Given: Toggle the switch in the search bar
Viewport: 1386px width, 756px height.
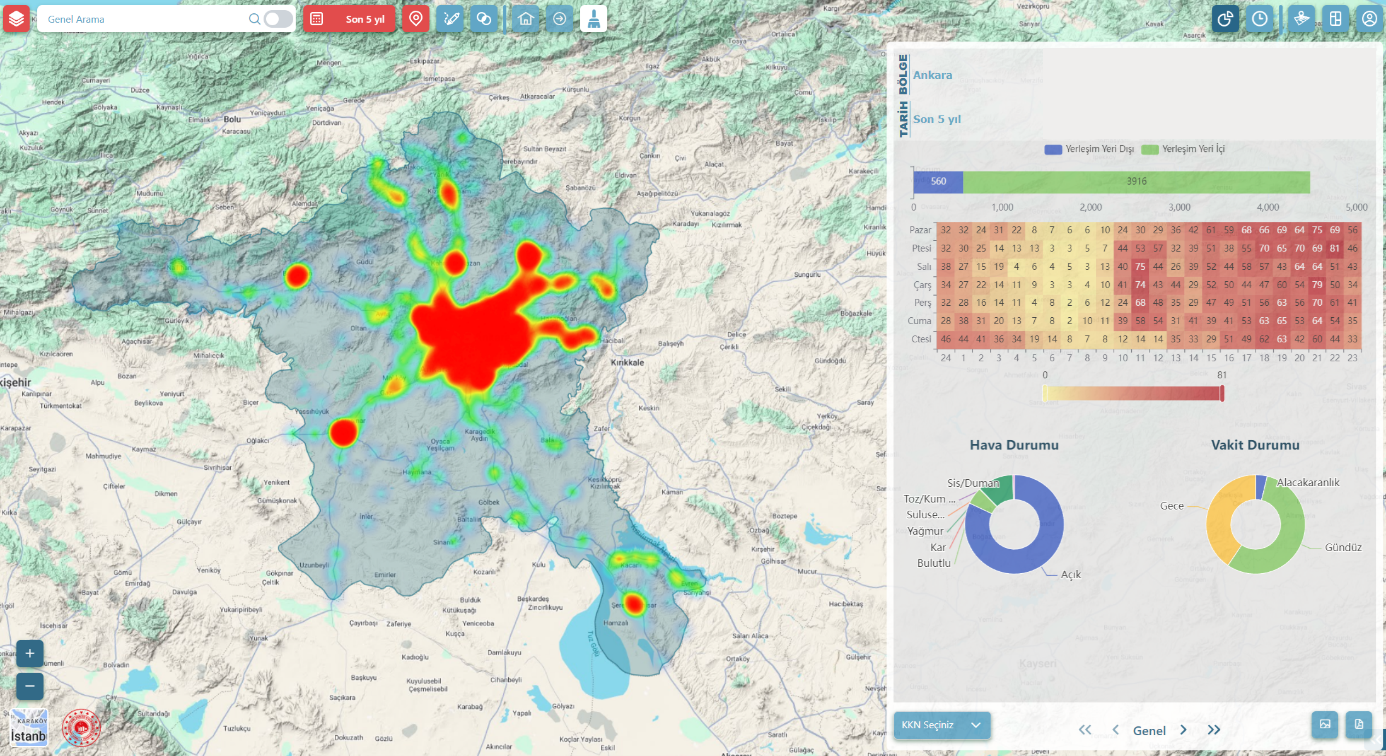Looking at the screenshot, I should [279, 19].
